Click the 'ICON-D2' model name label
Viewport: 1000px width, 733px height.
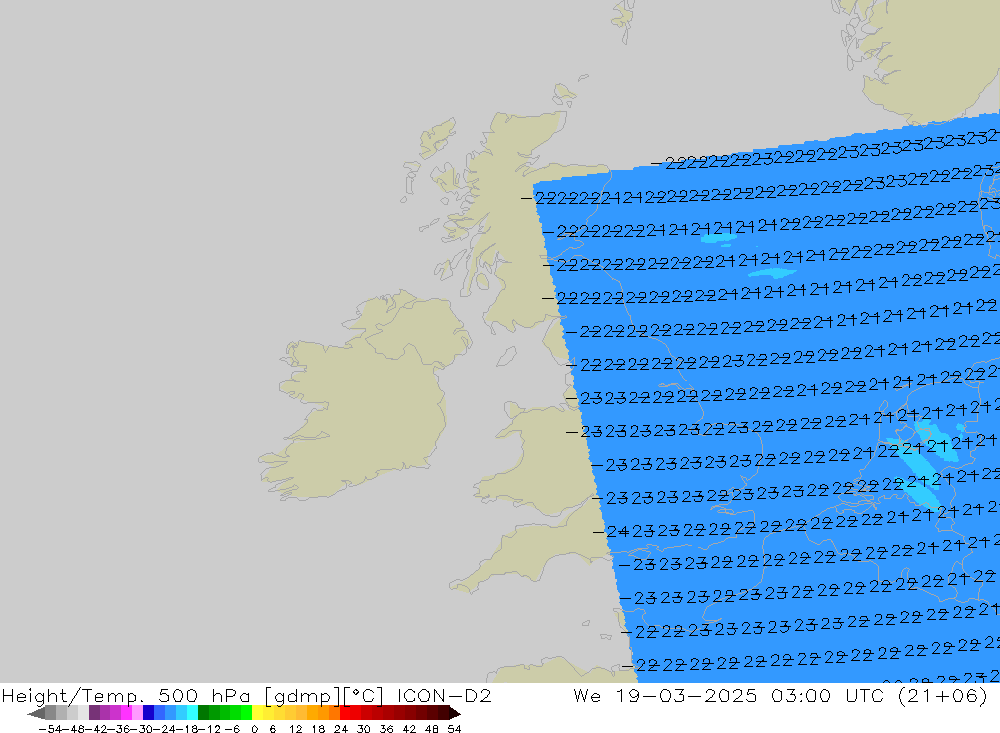(444, 695)
